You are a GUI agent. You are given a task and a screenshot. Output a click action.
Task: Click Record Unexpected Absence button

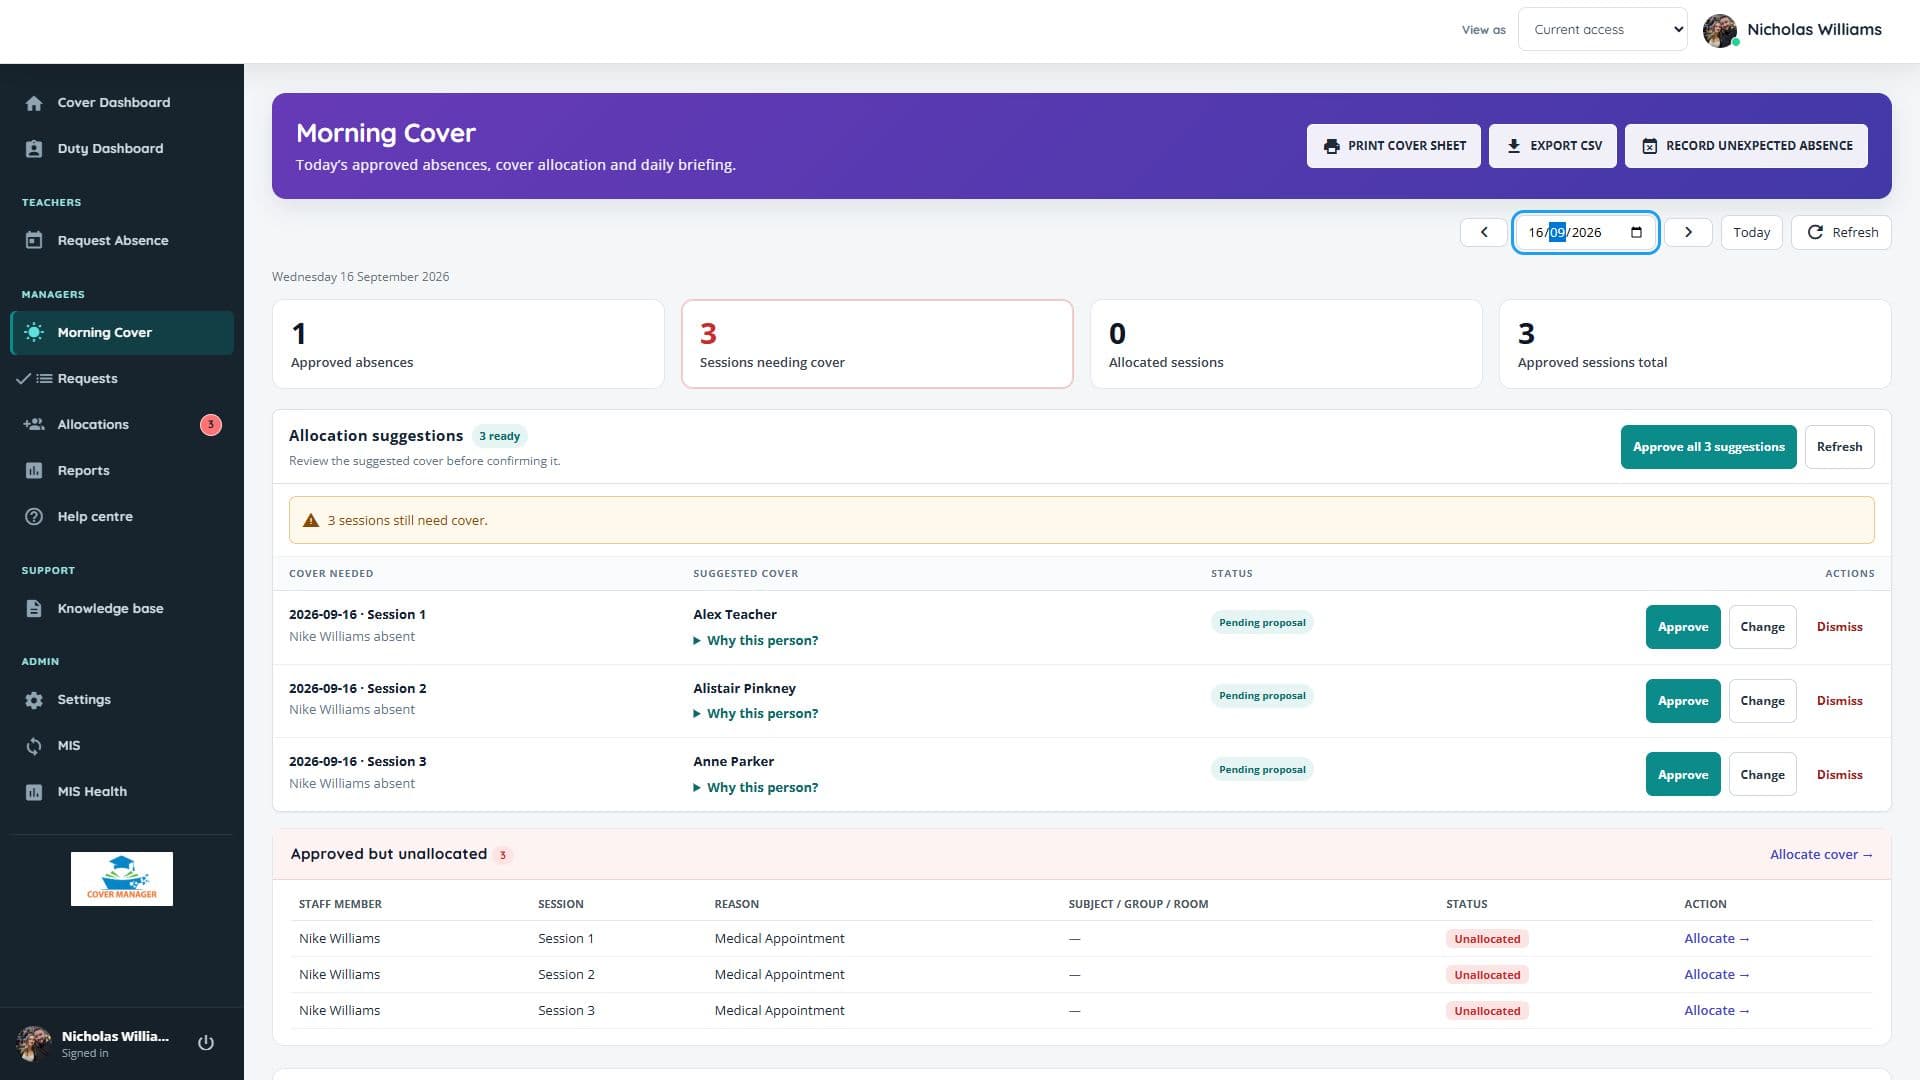click(1746, 146)
